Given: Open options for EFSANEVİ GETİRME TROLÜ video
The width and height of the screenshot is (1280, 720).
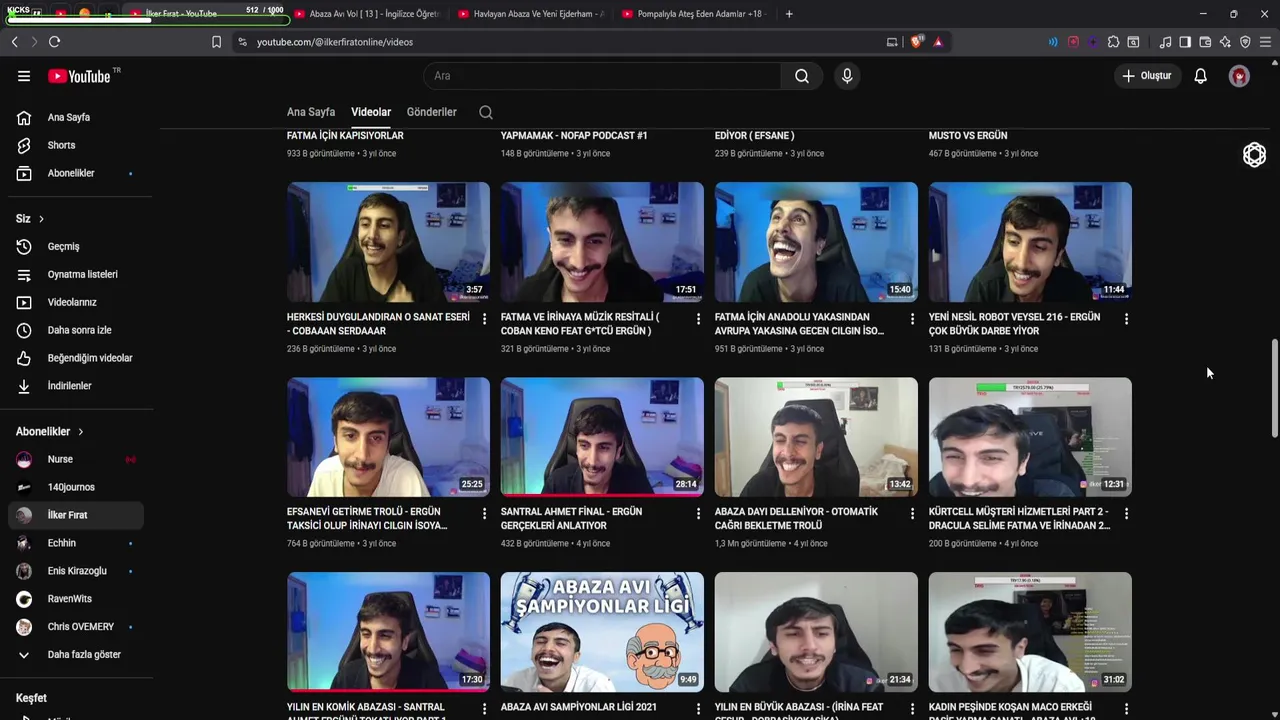Looking at the screenshot, I should click(x=484, y=514).
